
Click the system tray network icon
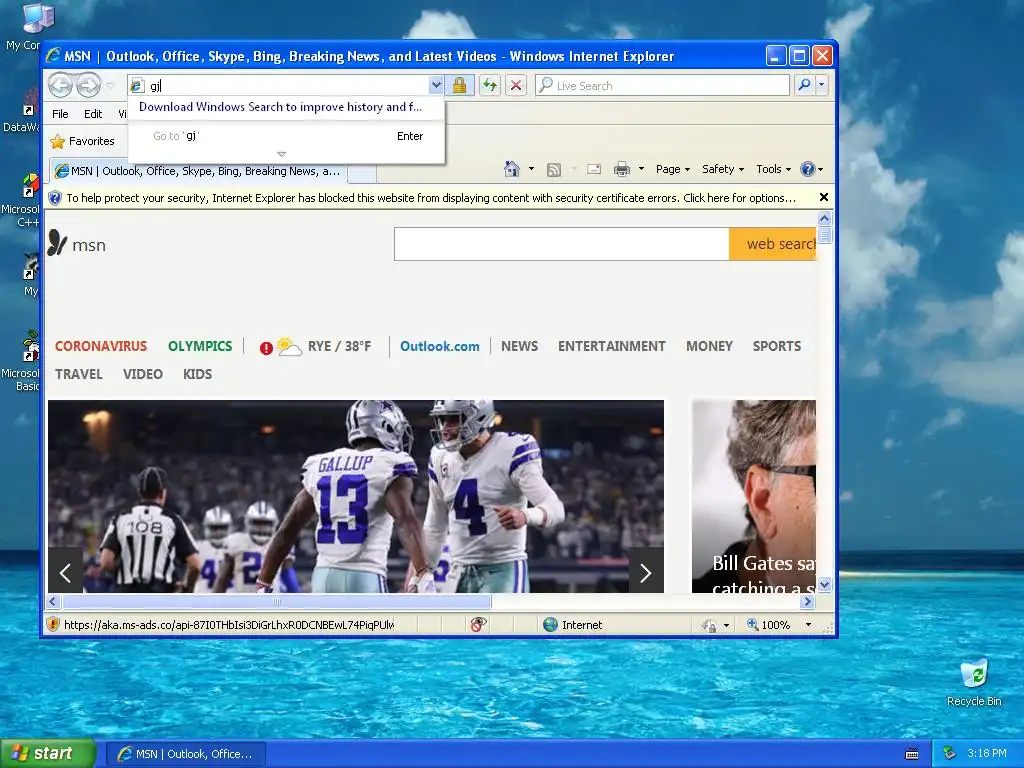950,754
